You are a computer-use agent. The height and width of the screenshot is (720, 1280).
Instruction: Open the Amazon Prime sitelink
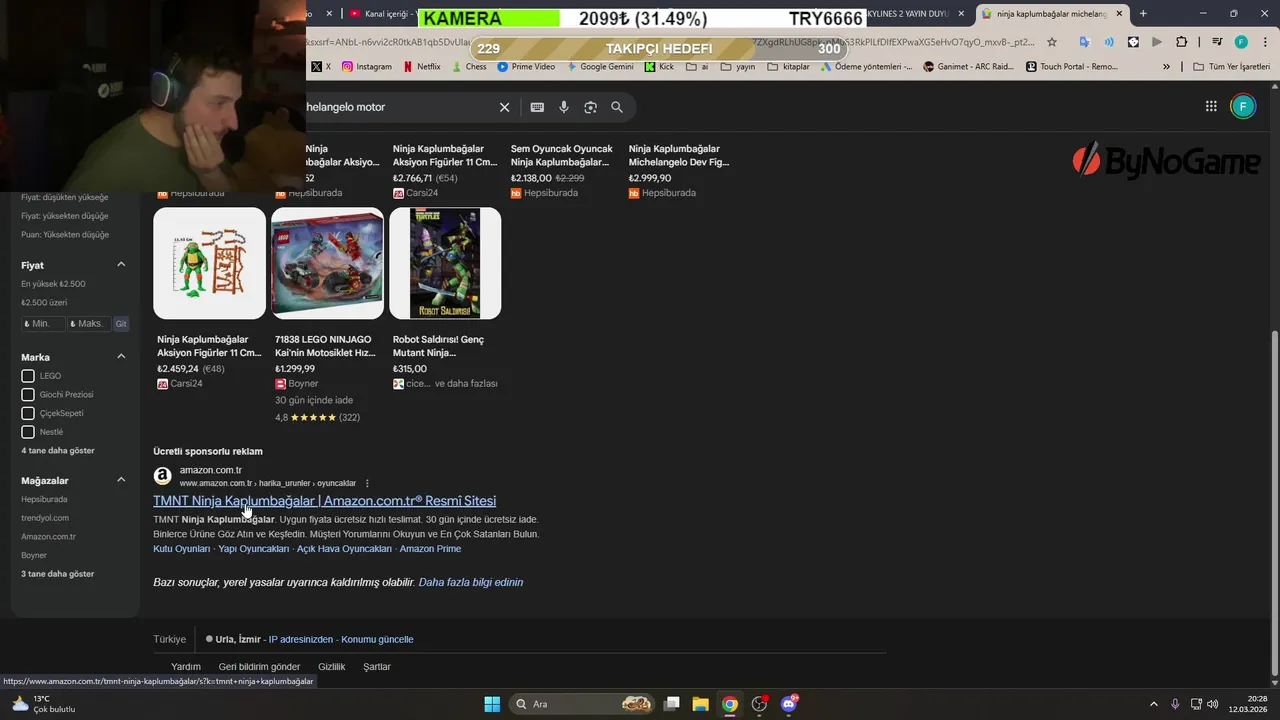430,549
